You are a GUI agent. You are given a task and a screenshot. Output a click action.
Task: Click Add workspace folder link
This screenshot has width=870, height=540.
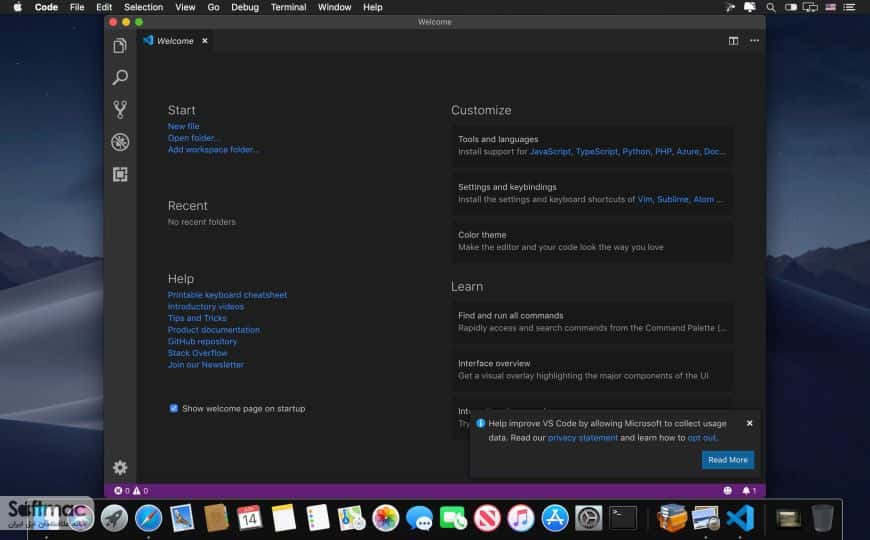pos(213,149)
